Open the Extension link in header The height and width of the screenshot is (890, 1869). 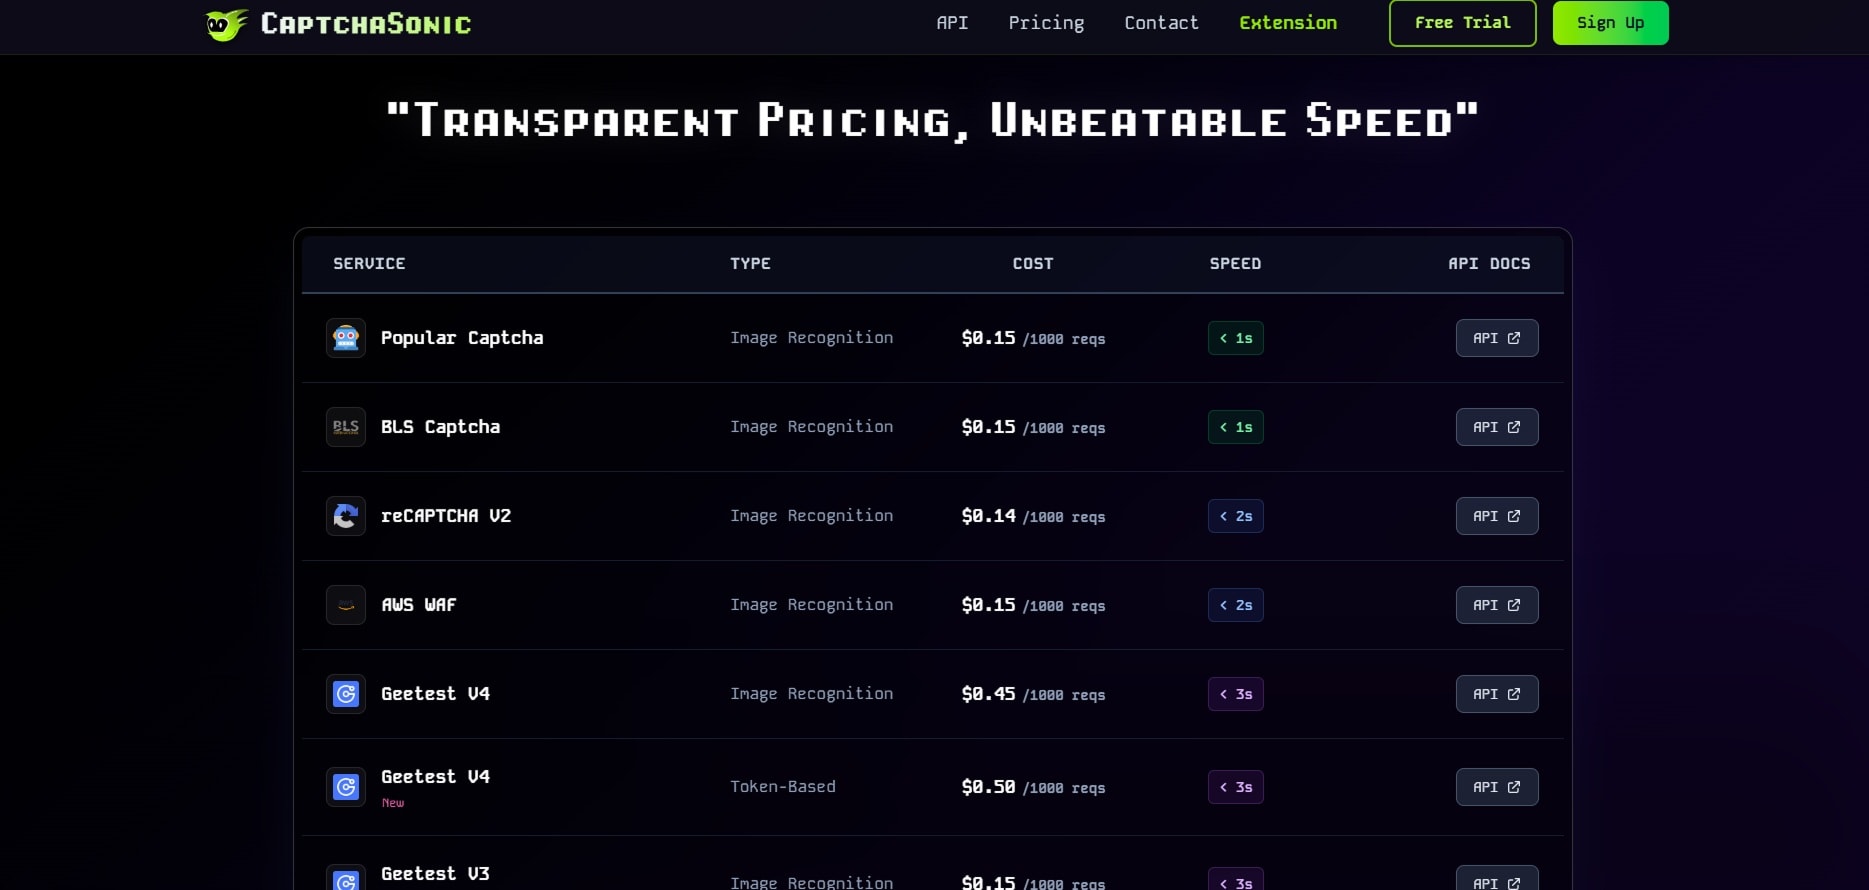1288,23
